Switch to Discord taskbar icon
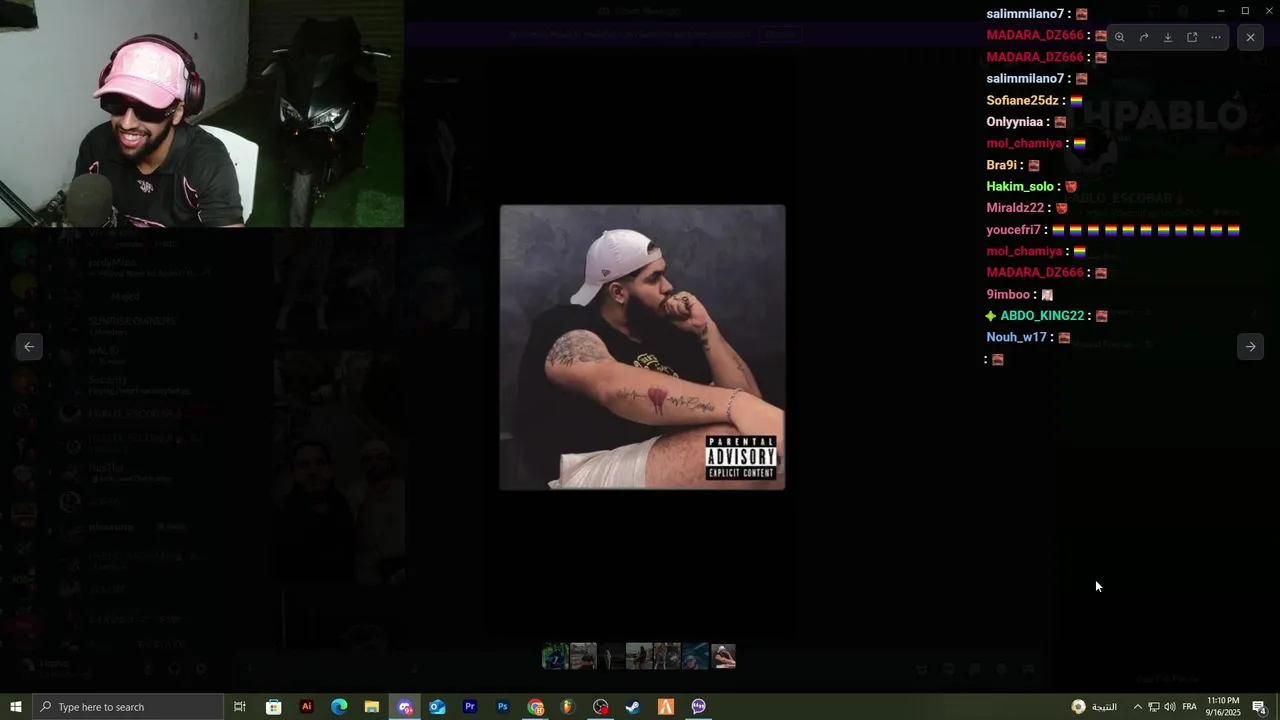 [x=405, y=707]
